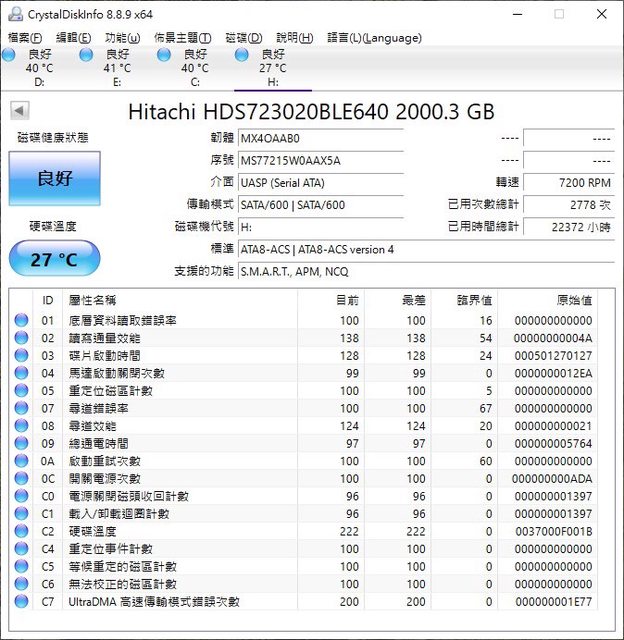The height and width of the screenshot is (640, 624).
Task: Click status orb for attribute C7 UltraDMA
Action: [x=21, y=601]
